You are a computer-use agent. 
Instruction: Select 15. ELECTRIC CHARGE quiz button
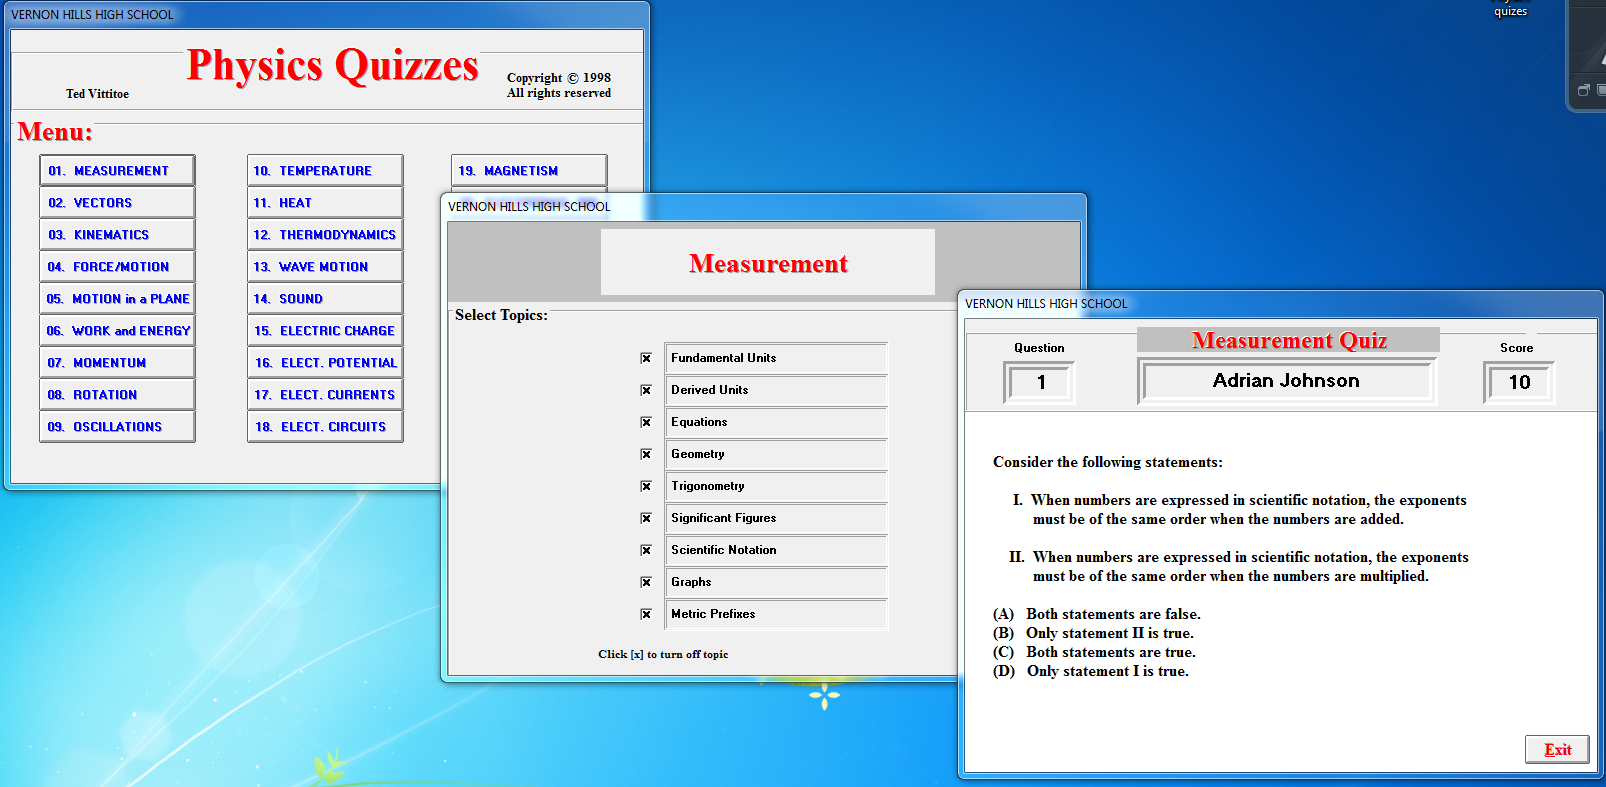pos(325,331)
